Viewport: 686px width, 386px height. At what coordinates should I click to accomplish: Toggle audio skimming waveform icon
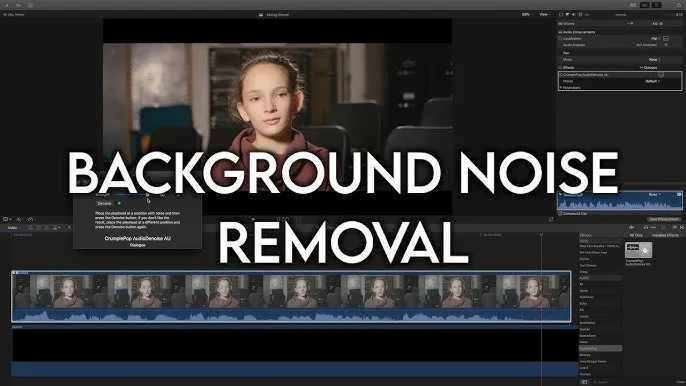click(632, 228)
